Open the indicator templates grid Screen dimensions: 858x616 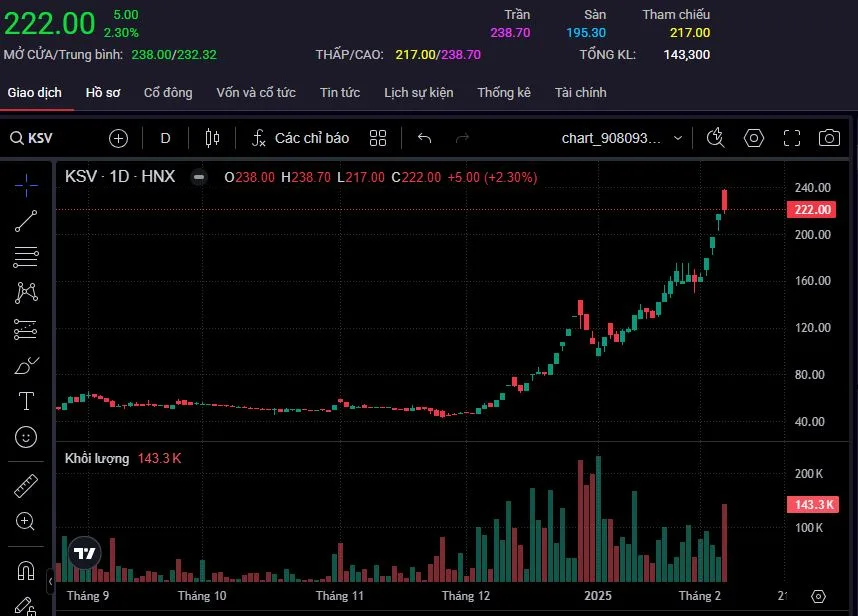pos(378,138)
